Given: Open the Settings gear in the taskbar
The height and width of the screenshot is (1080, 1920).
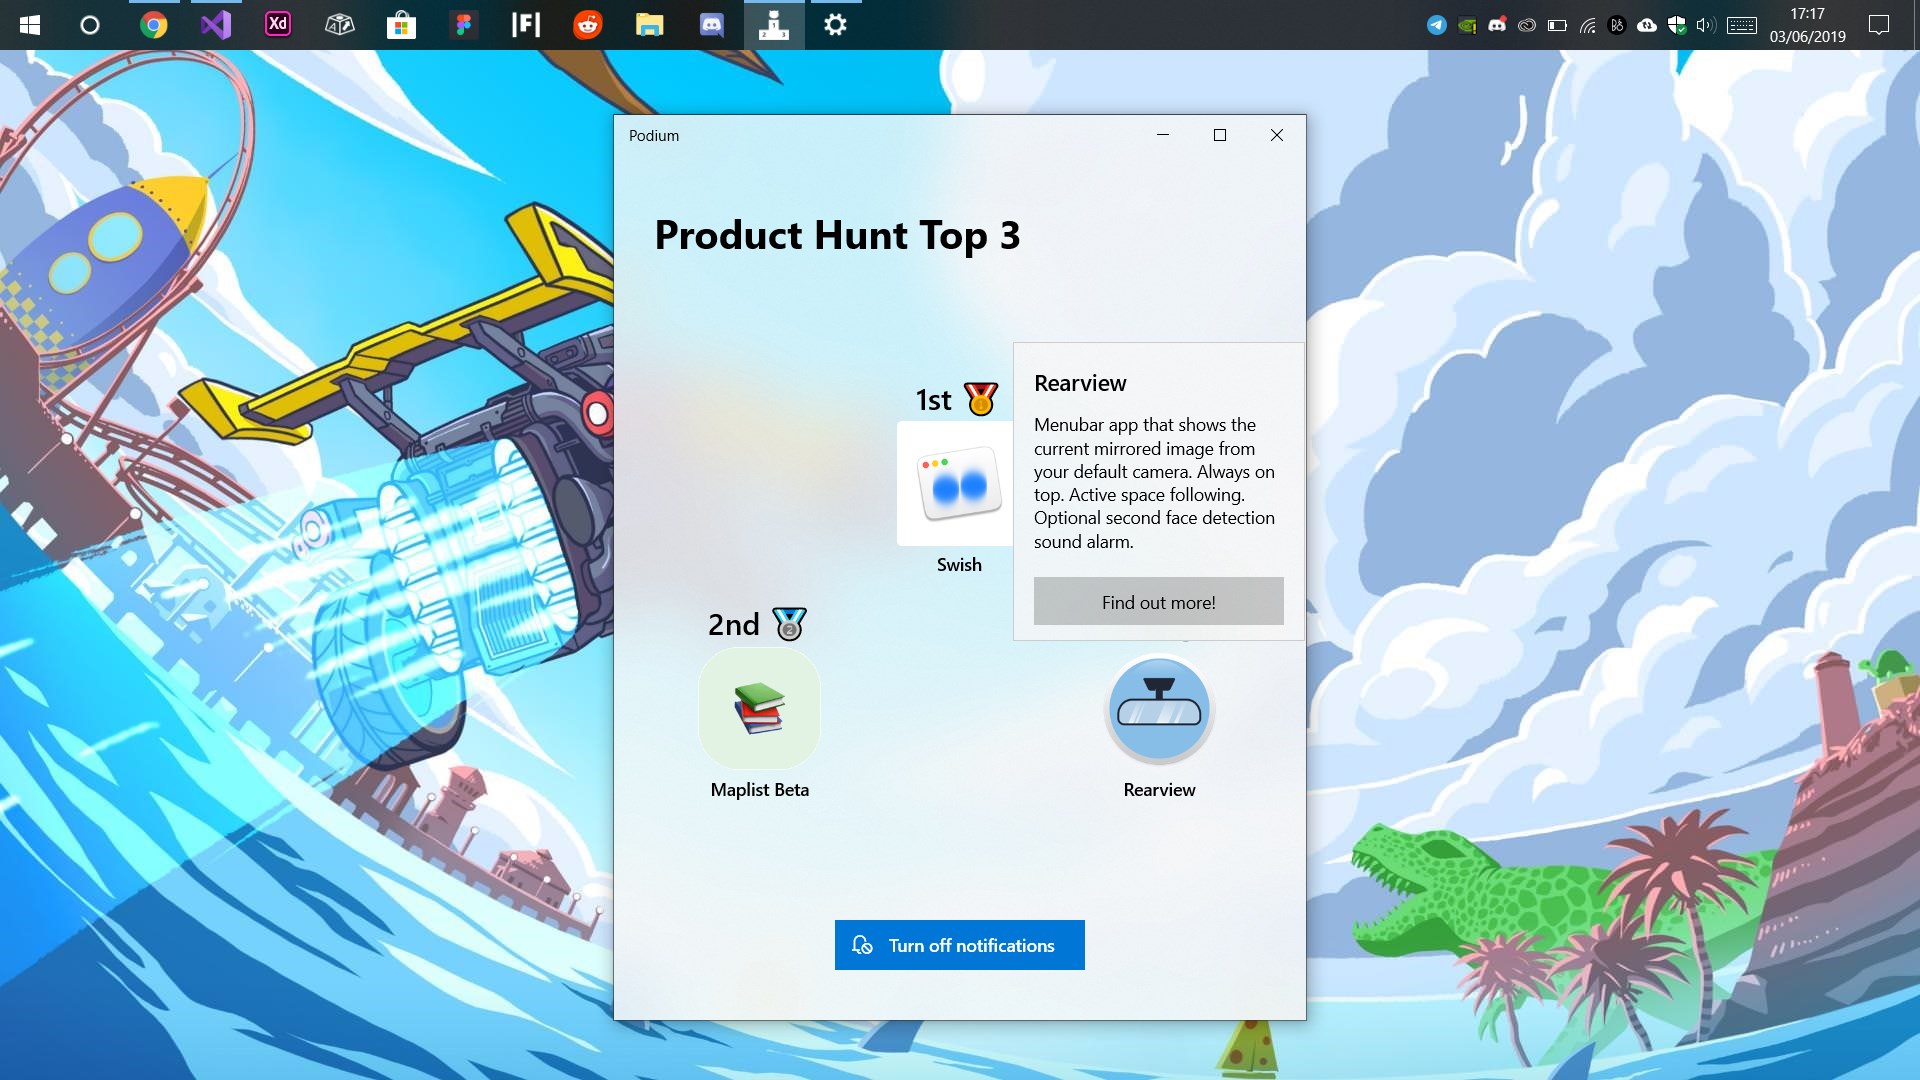Looking at the screenshot, I should 835,25.
